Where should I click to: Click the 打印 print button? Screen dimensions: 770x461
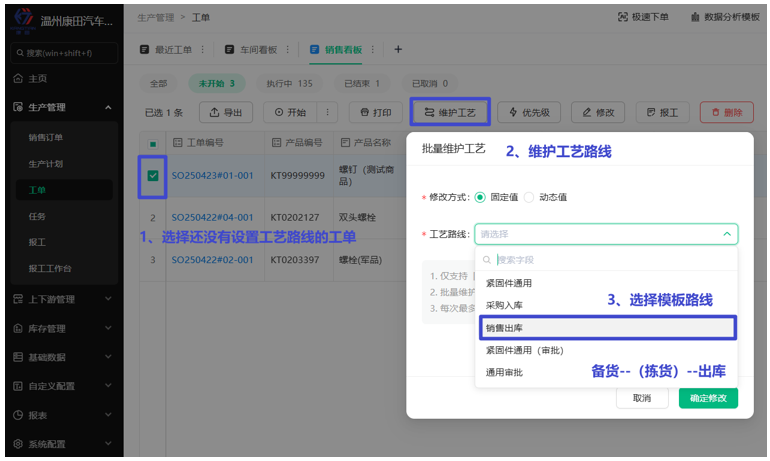375,112
